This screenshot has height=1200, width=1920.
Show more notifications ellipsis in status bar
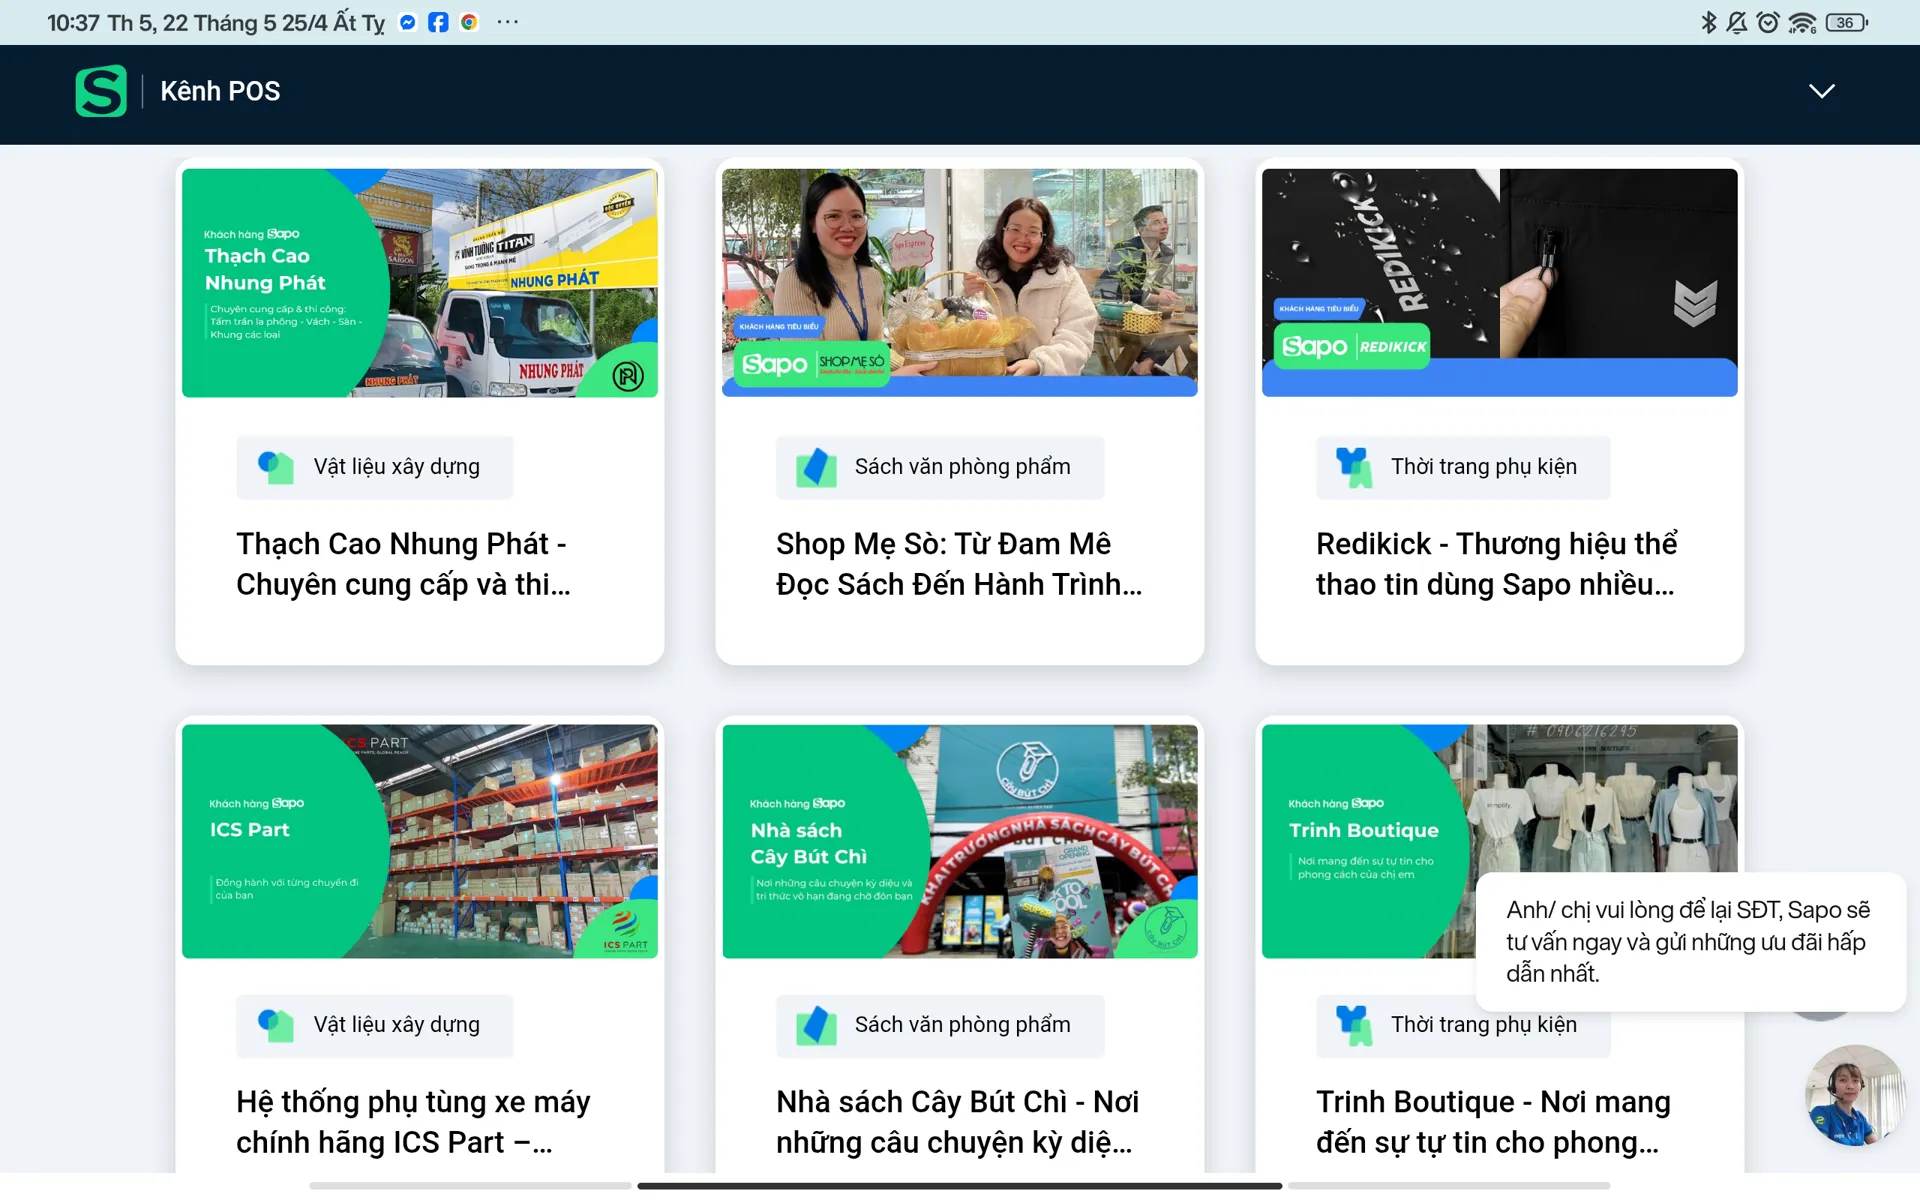[x=508, y=22]
